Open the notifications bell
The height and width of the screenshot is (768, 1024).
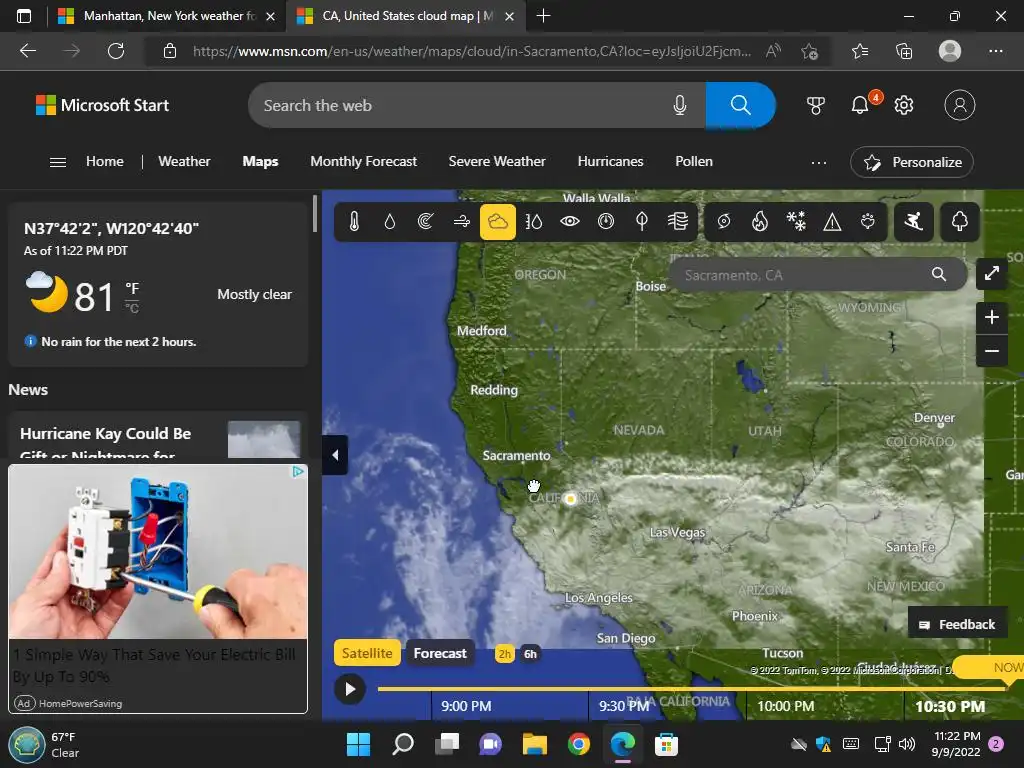(861, 105)
